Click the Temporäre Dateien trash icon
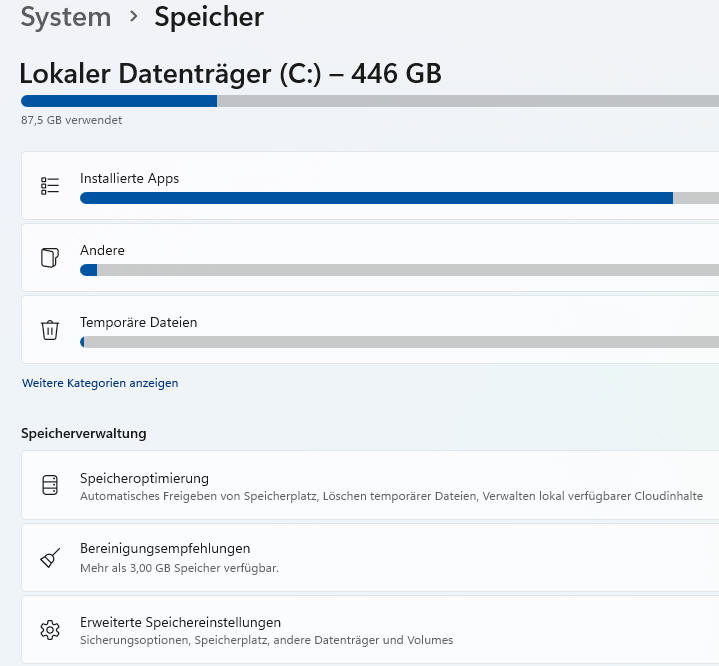The width and height of the screenshot is (719, 666). (x=50, y=330)
